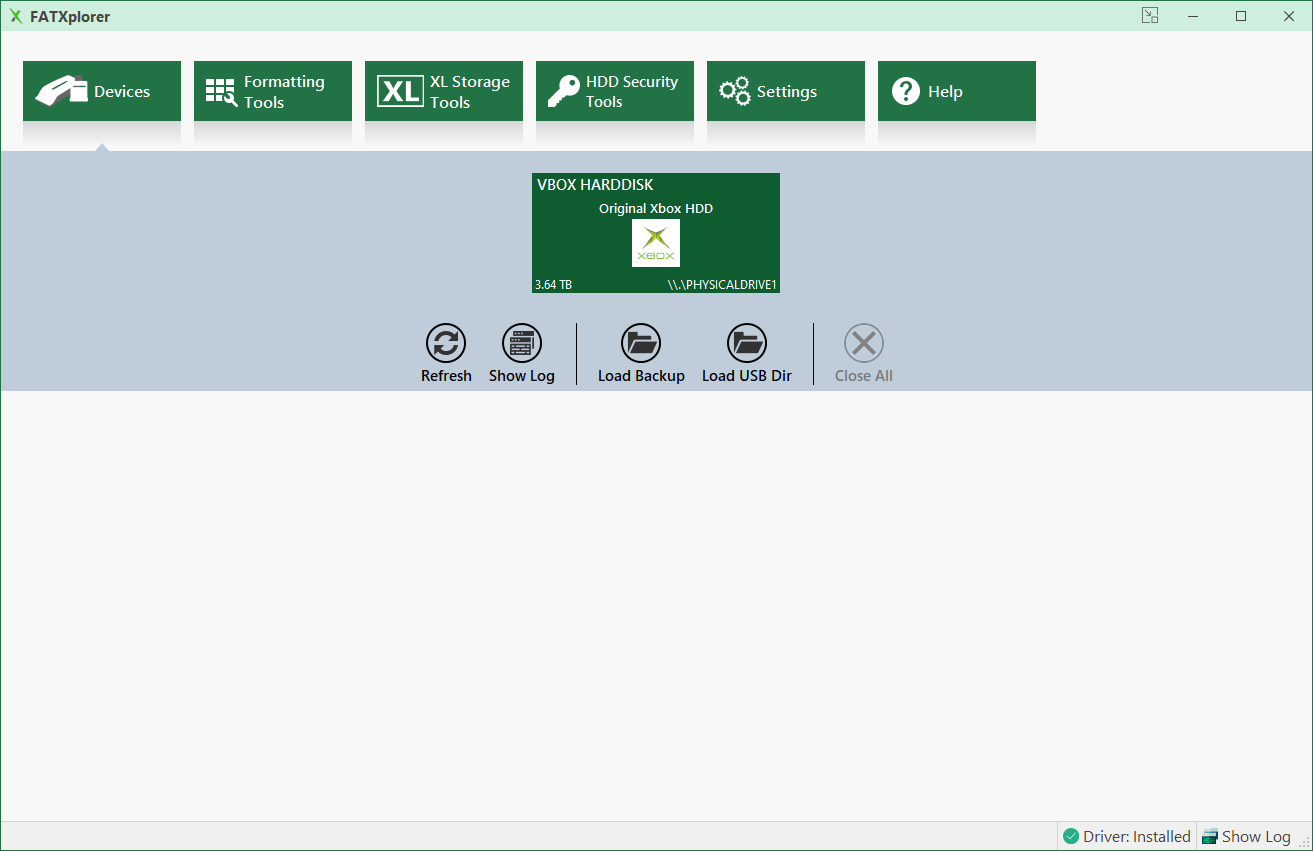Click the Driver: Installed status indicator
Screen dimensions: 1313x851
click(x=1127, y=836)
